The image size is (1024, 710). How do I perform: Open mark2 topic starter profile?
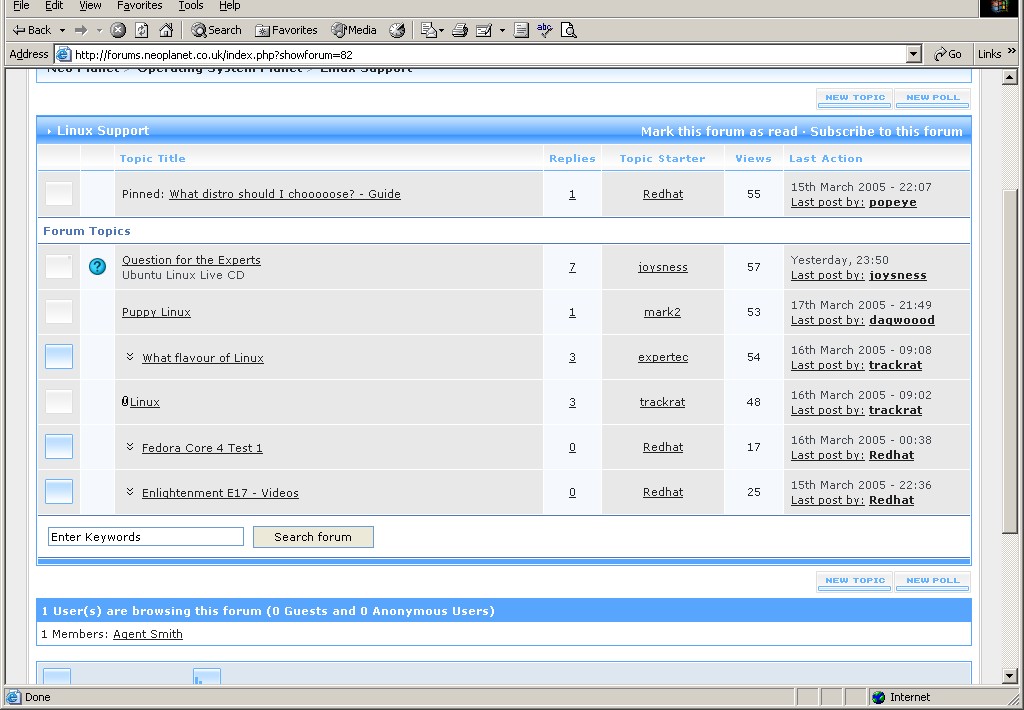662,312
